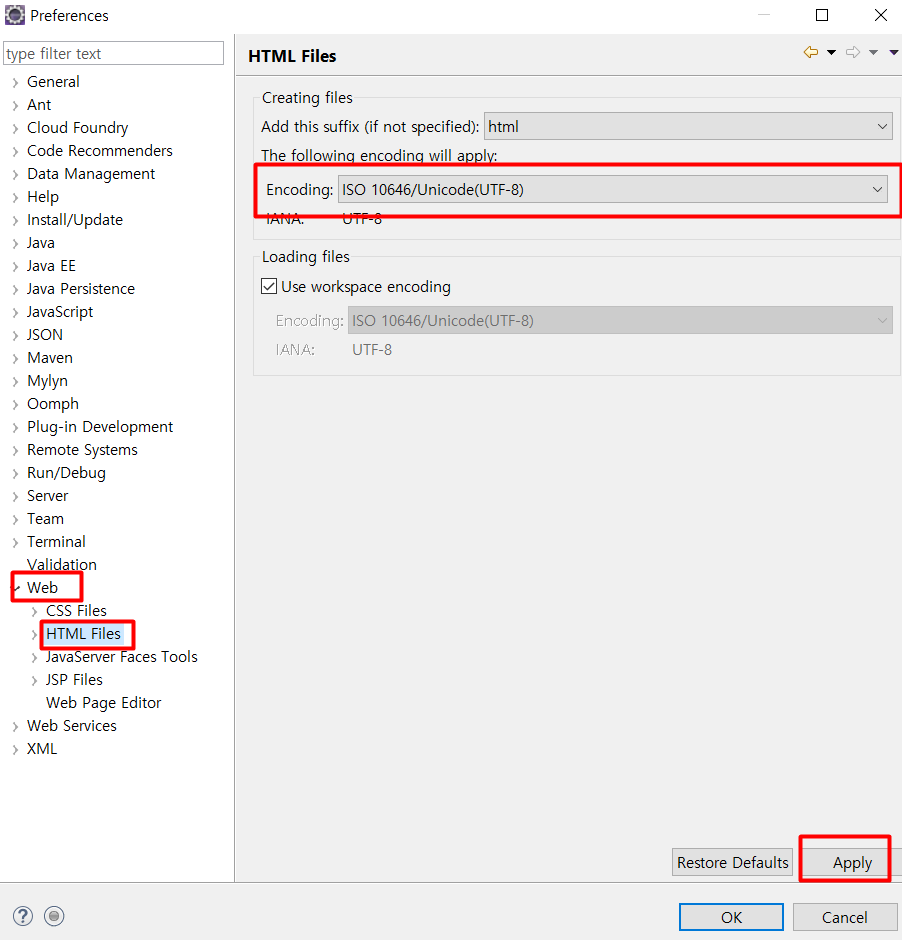This screenshot has height=940, width=902.
Task: Select Team preference category
Action: click(45, 519)
